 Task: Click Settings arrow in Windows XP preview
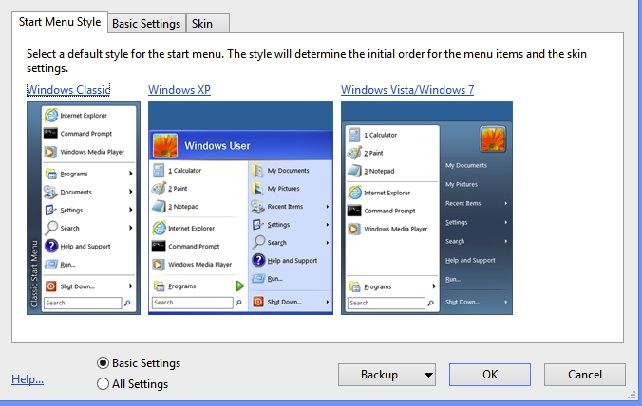328,225
